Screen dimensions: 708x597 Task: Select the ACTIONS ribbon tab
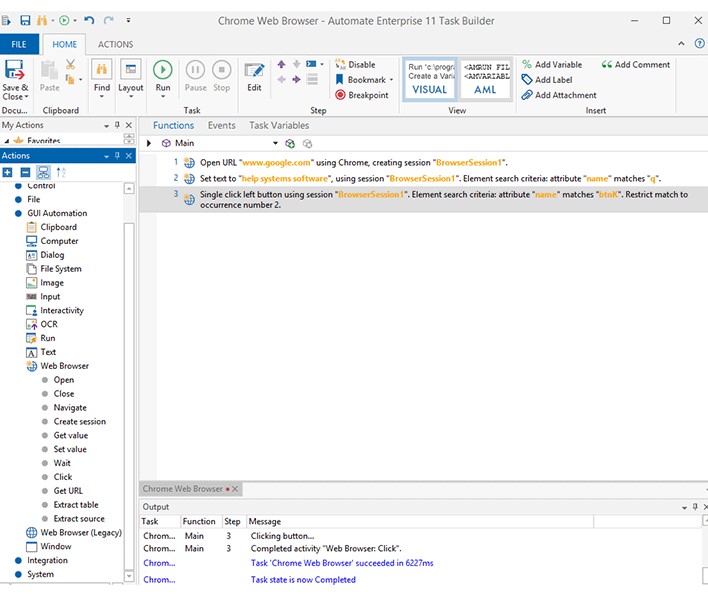(115, 44)
